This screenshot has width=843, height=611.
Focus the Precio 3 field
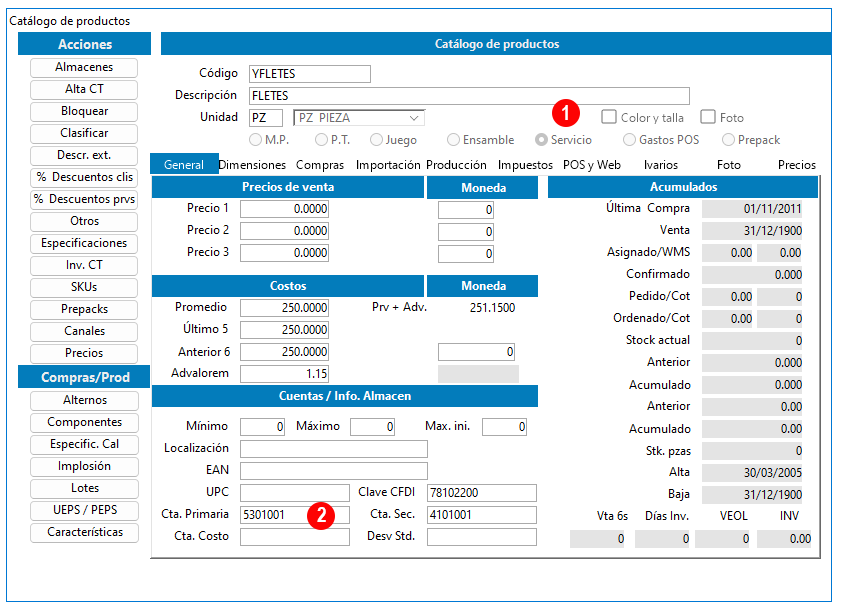tap(284, 253)
